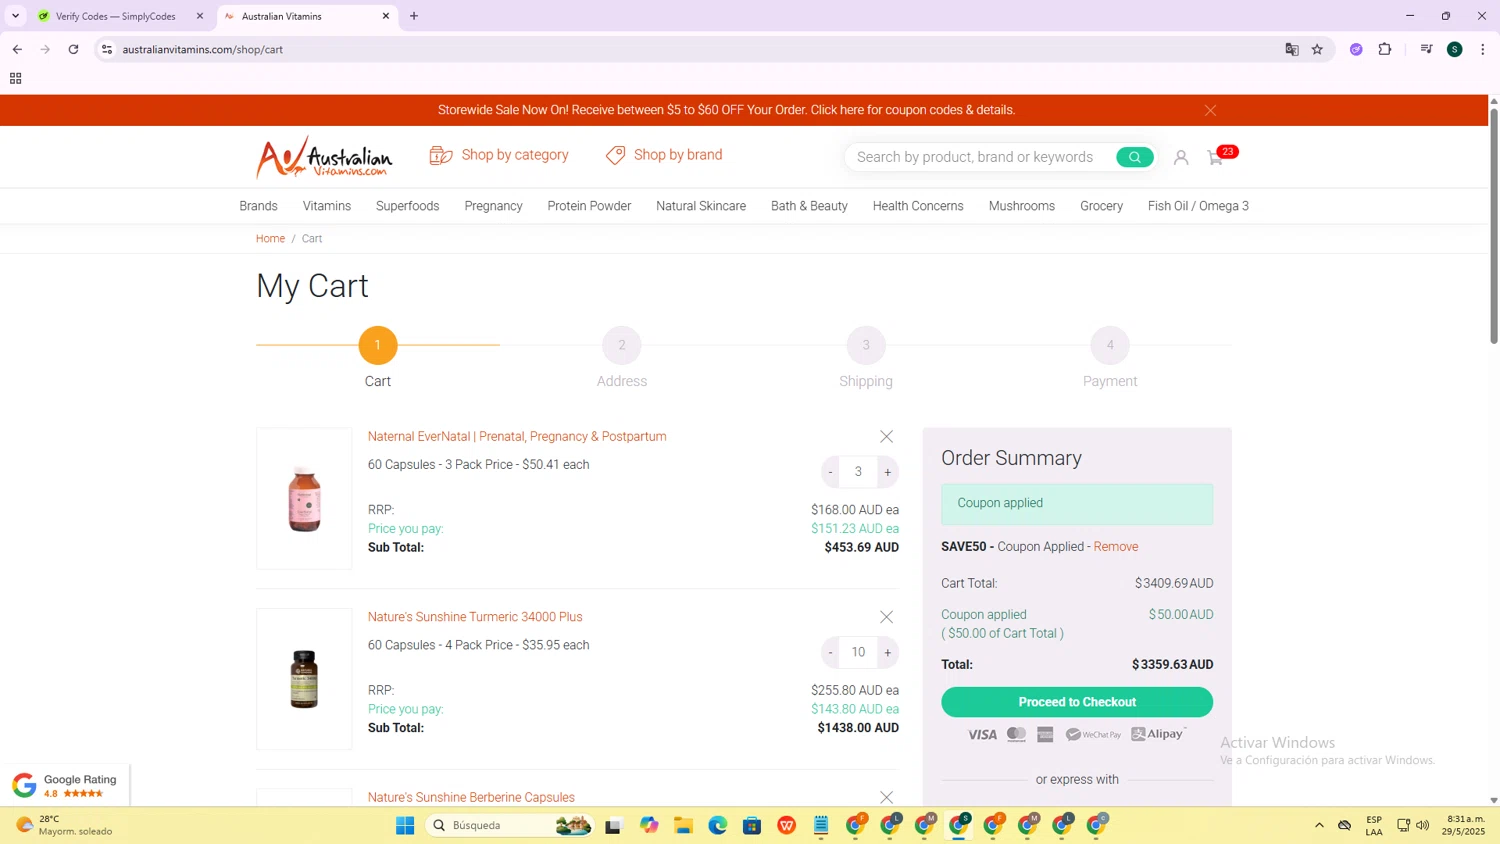Screen dimensions: 1500x844
Task: Click the sale banner coupon codes text
Action: [726, 110]
